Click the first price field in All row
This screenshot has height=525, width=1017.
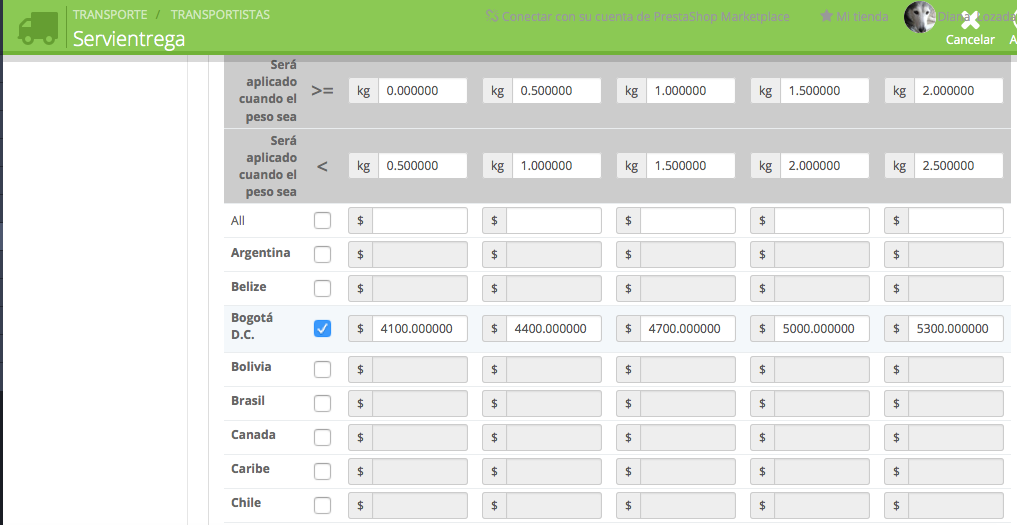pyautogui.click(x=420, y=221)
